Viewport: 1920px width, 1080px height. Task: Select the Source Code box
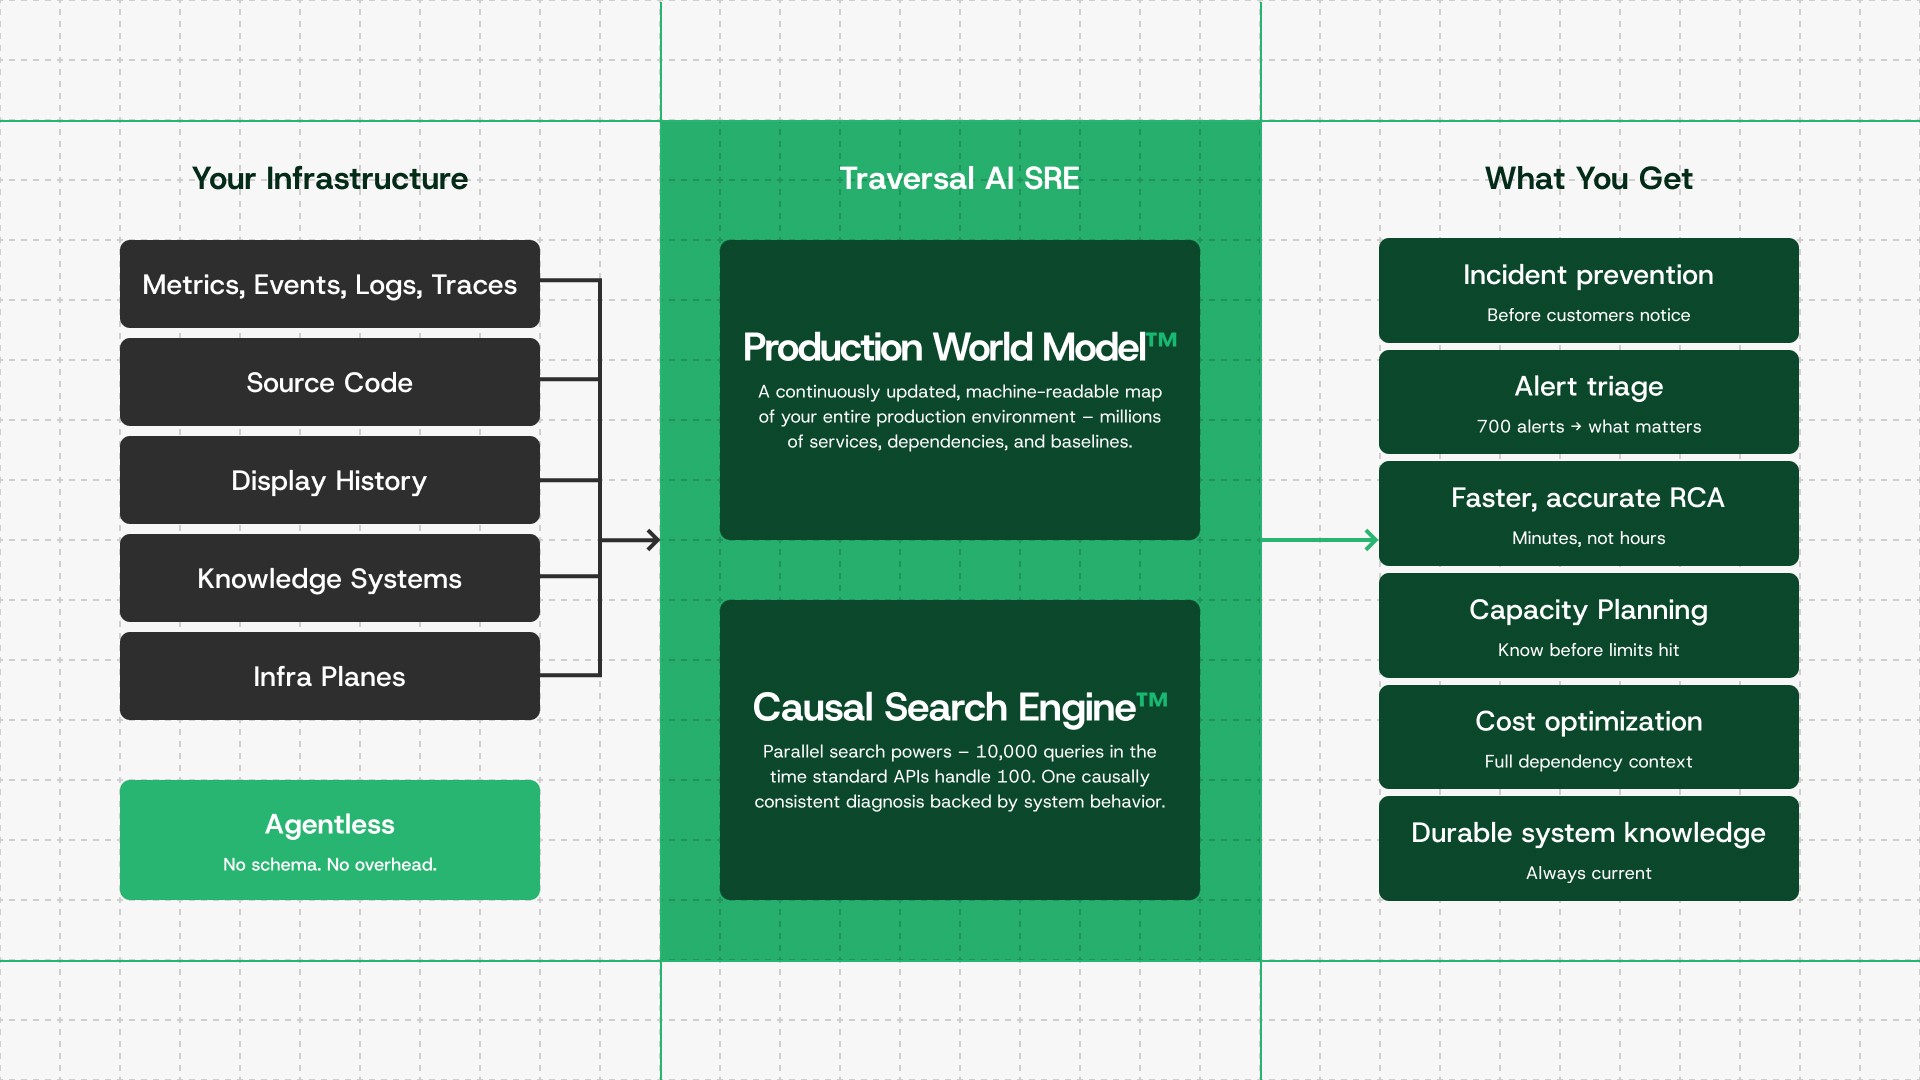point(329,382)
